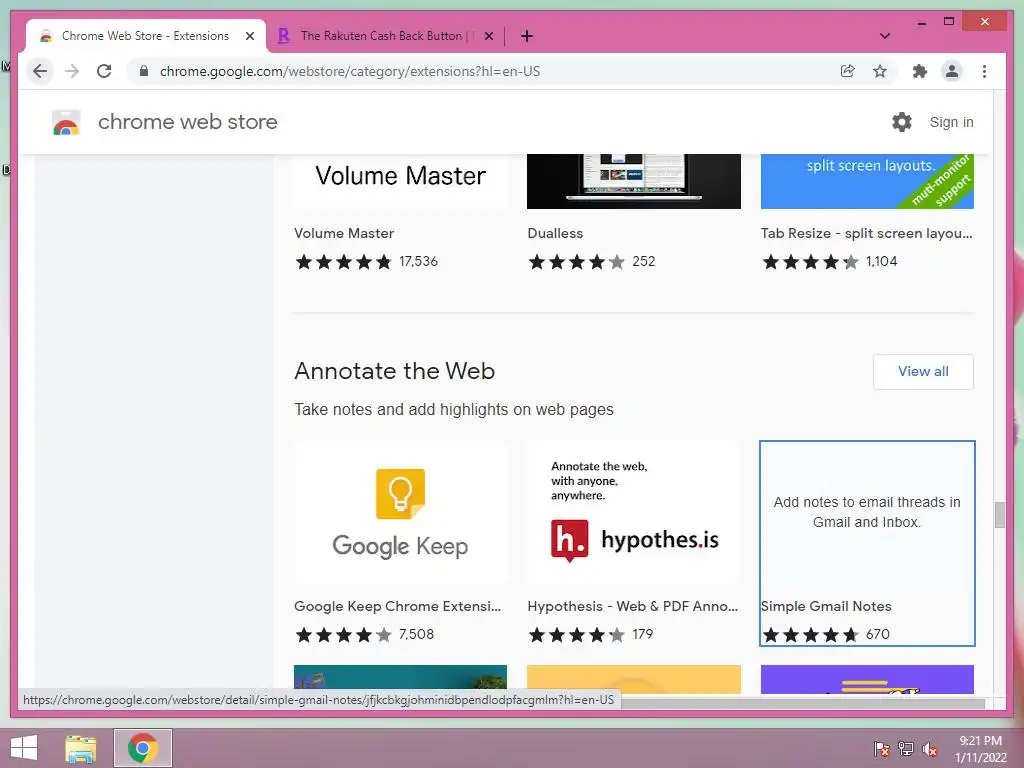Switch to the Chrome Web Store - Extensions tab
The image size is (1024, 768).
click(x=146, y=36)
